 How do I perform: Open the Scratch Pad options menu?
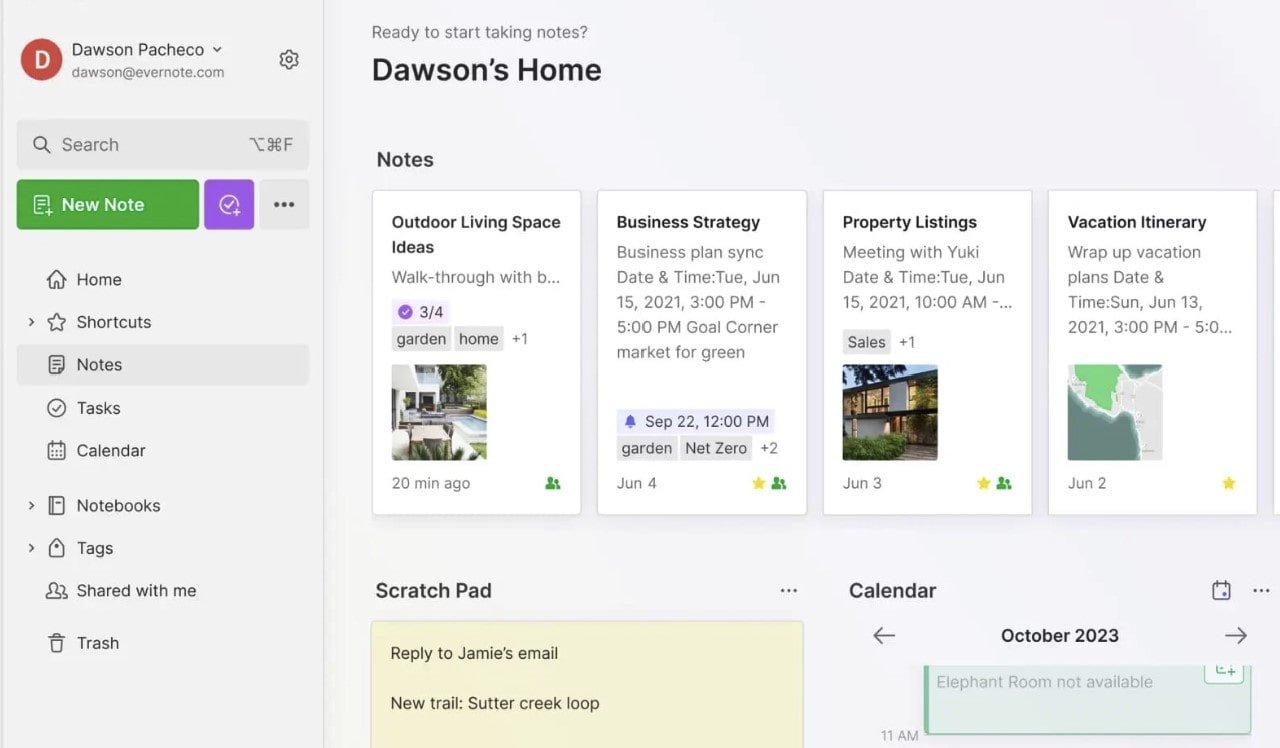point(789,590)
